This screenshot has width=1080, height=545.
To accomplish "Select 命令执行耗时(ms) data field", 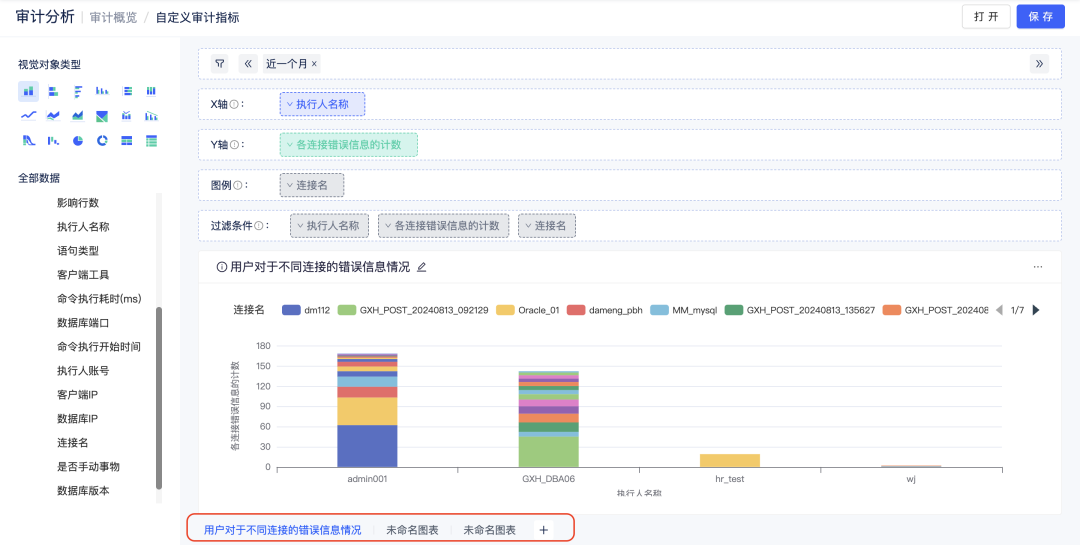I will [x=99, y=298].
